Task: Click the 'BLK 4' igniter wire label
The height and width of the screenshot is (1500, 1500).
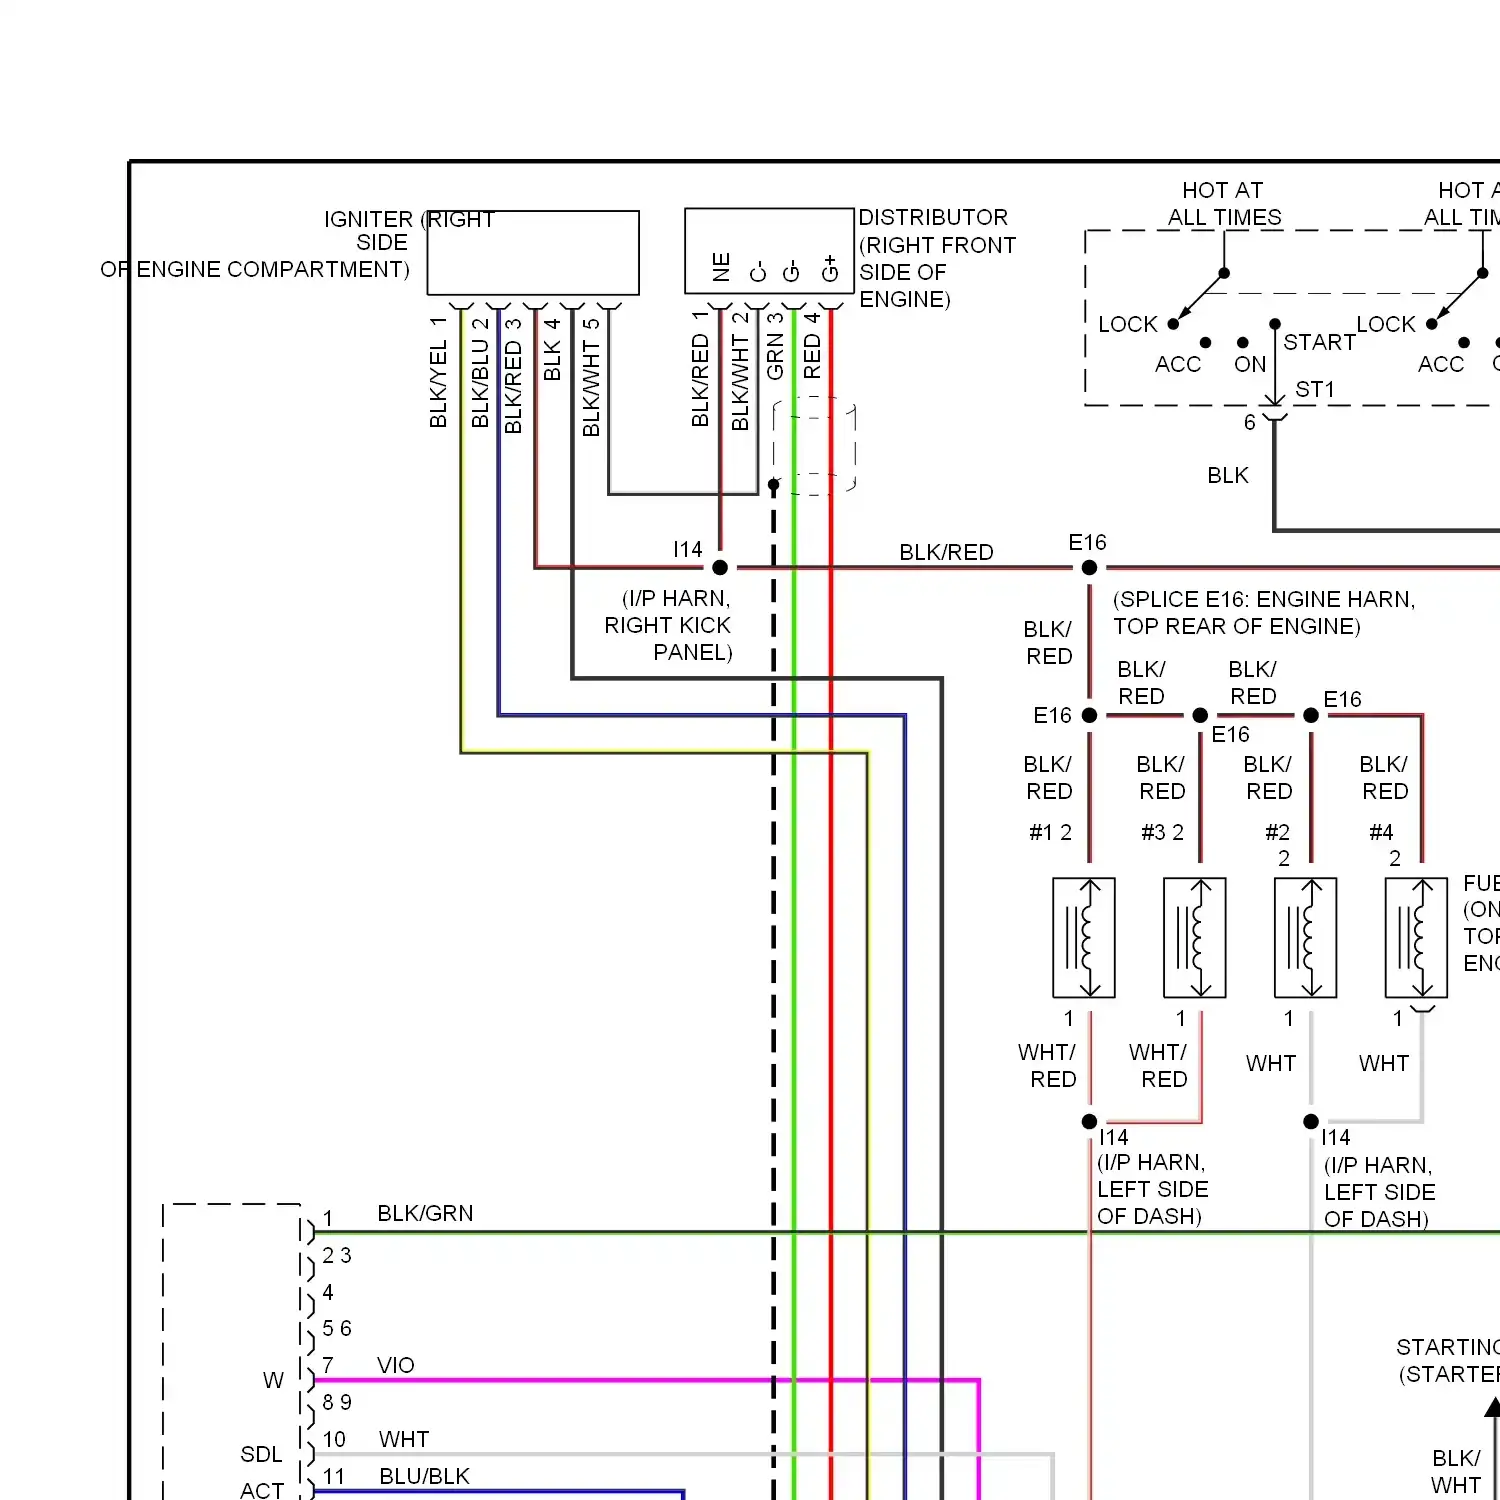Action: 552,349
